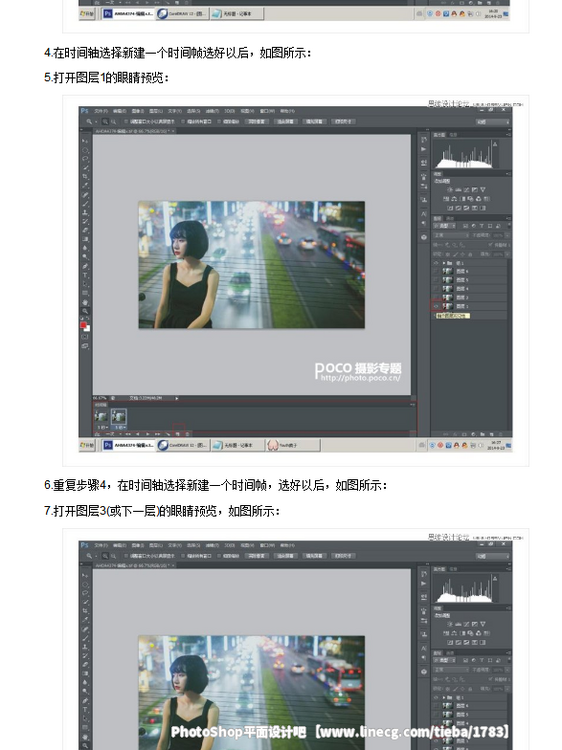
Task: Click red foreground color swatch in step-5 screenshot
Action: pos(83,325)
